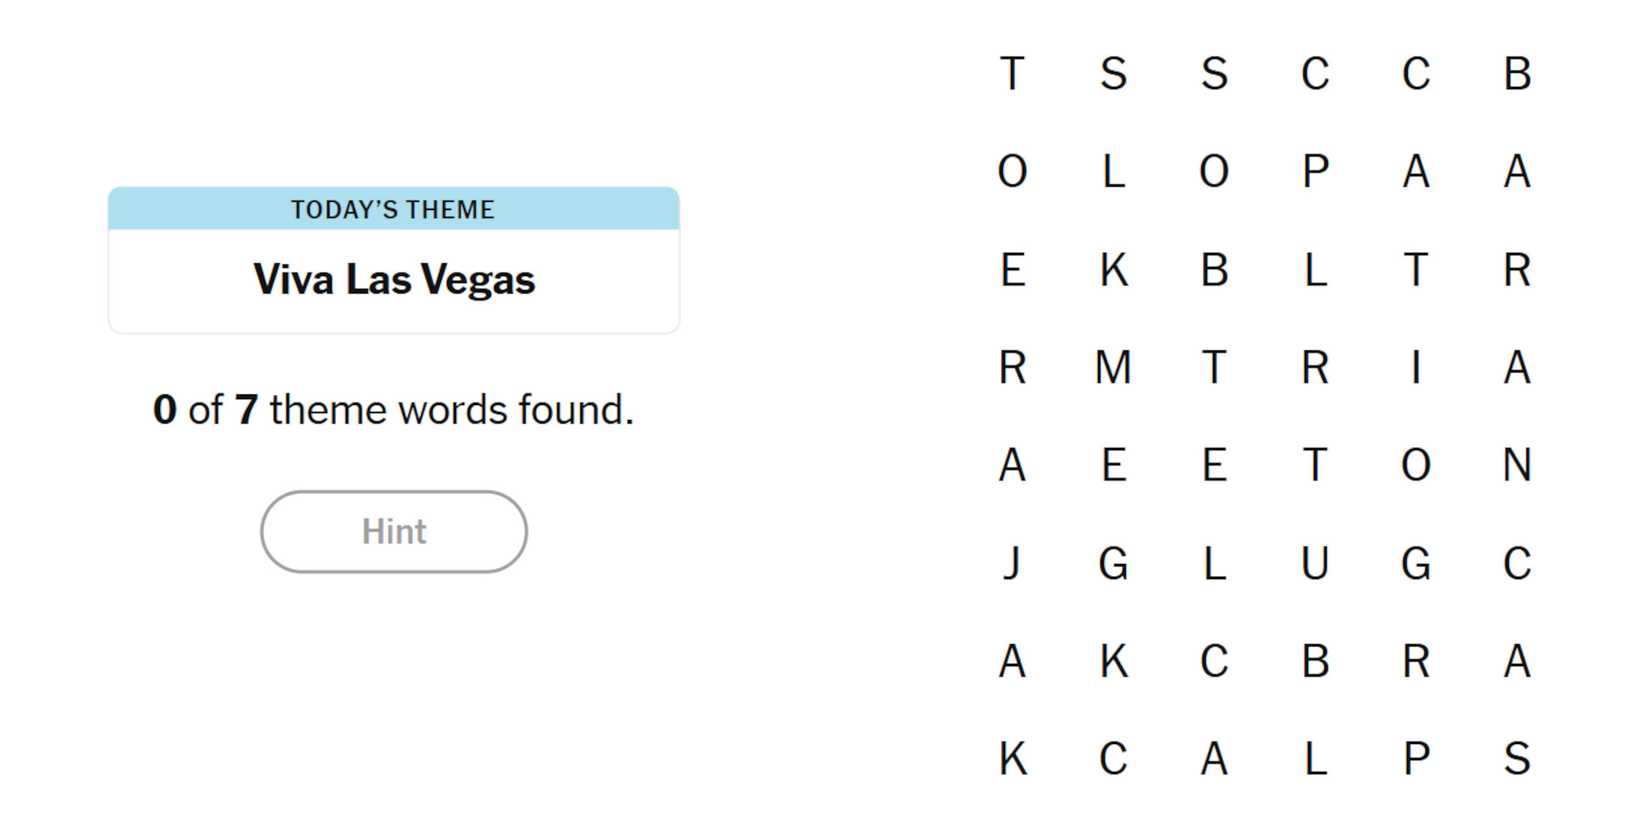Tap the bottom-left corner letter K

click(1012, 759)
